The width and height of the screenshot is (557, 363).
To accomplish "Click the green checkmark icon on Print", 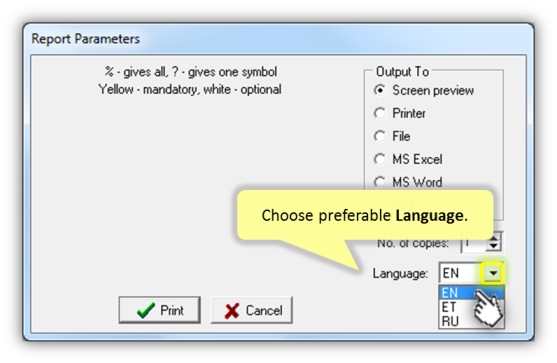I will coord(146,310).
